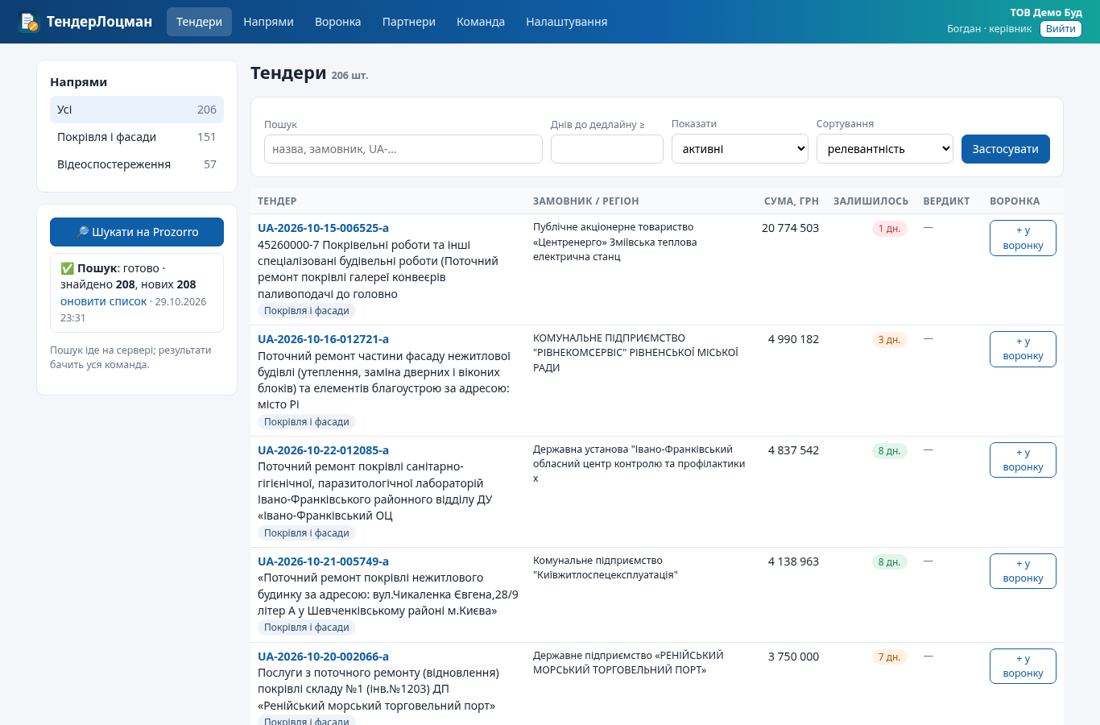Switch to the Партнери tab
Image resolution: width=1100 pixels, height=725 pixels.
pos(409,22)
